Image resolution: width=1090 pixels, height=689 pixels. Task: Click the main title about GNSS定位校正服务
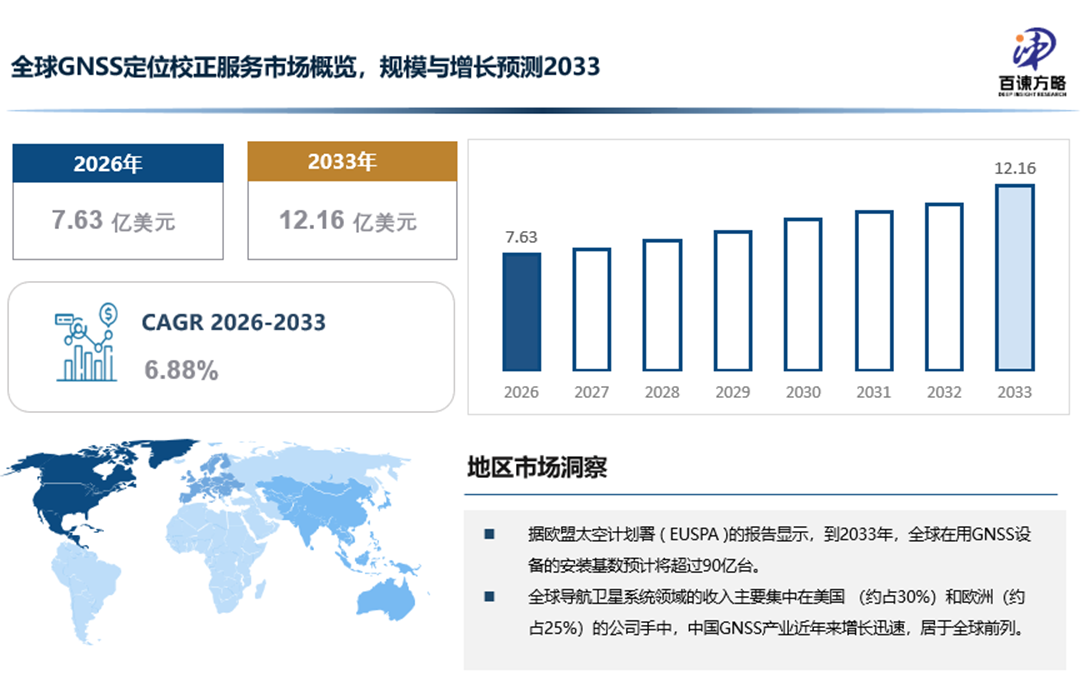[305, 67]
